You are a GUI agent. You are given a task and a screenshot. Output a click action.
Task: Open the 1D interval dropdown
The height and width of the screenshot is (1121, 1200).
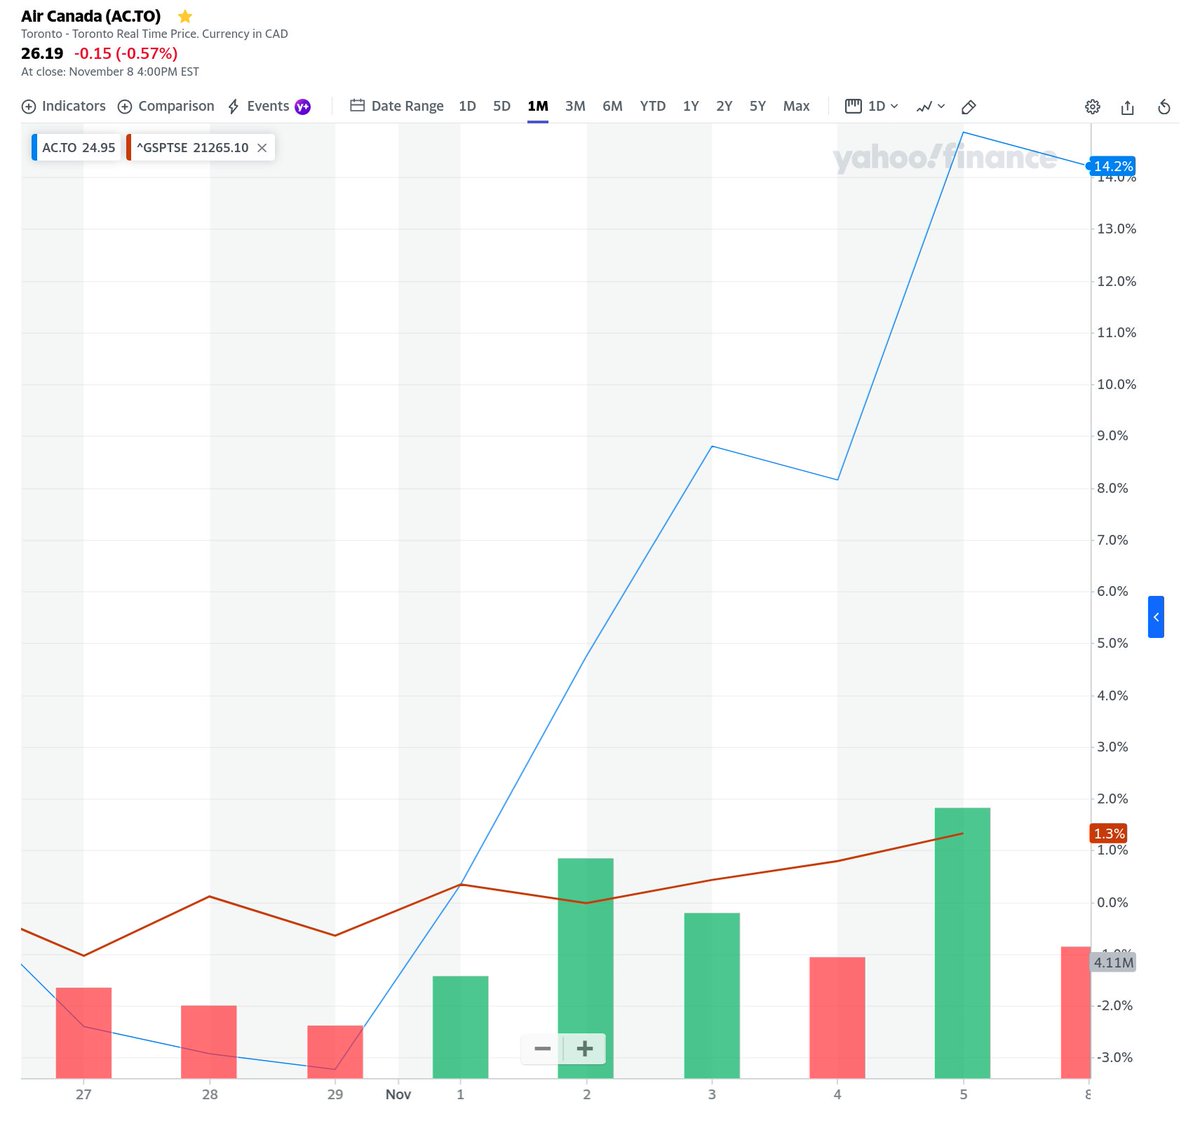(x=872, y=106)
